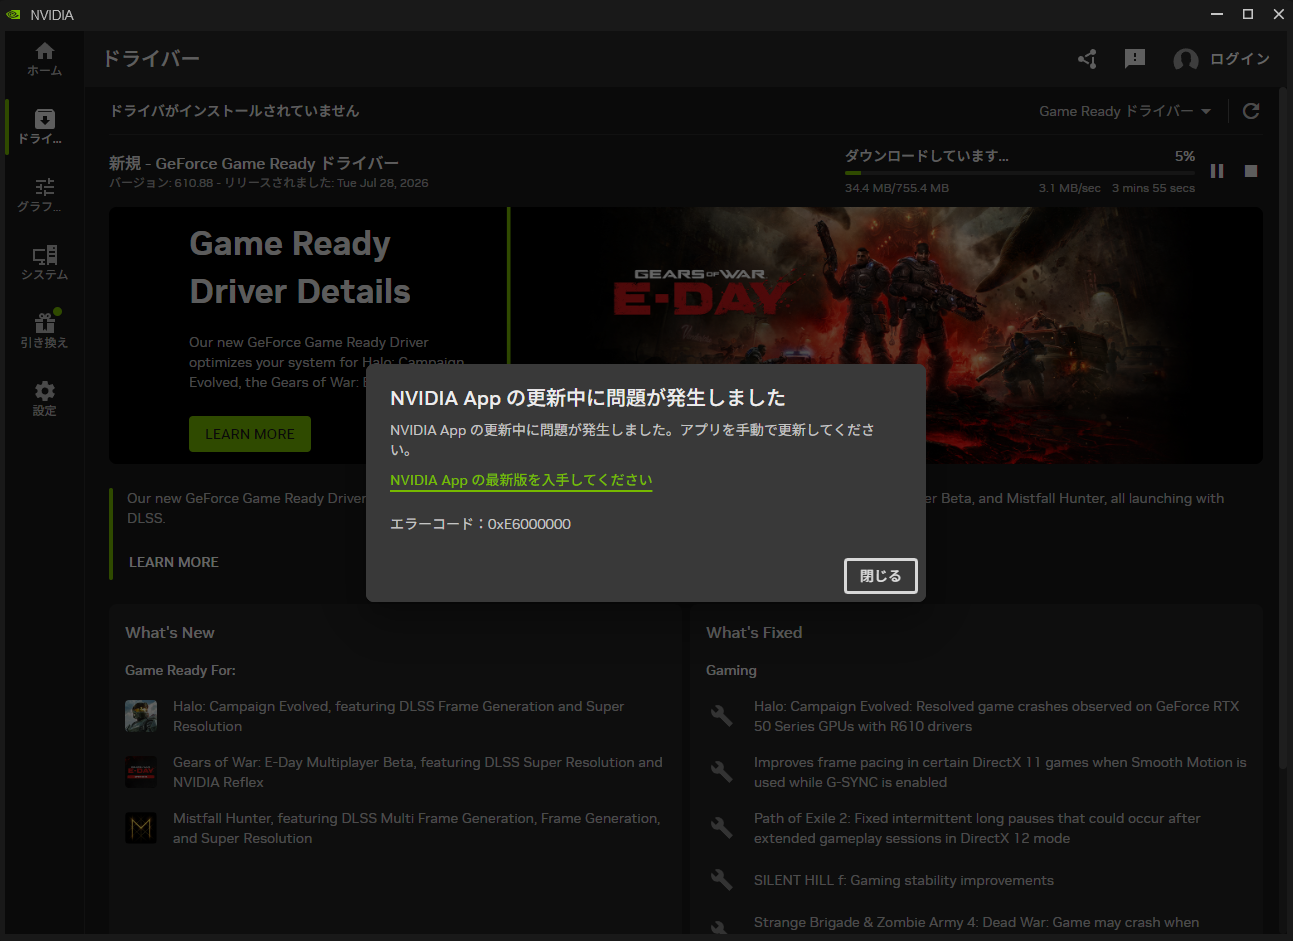Screen dimensions: 1293x941
Task: Click the ログイン login link
Action: tap(1240, 59)
